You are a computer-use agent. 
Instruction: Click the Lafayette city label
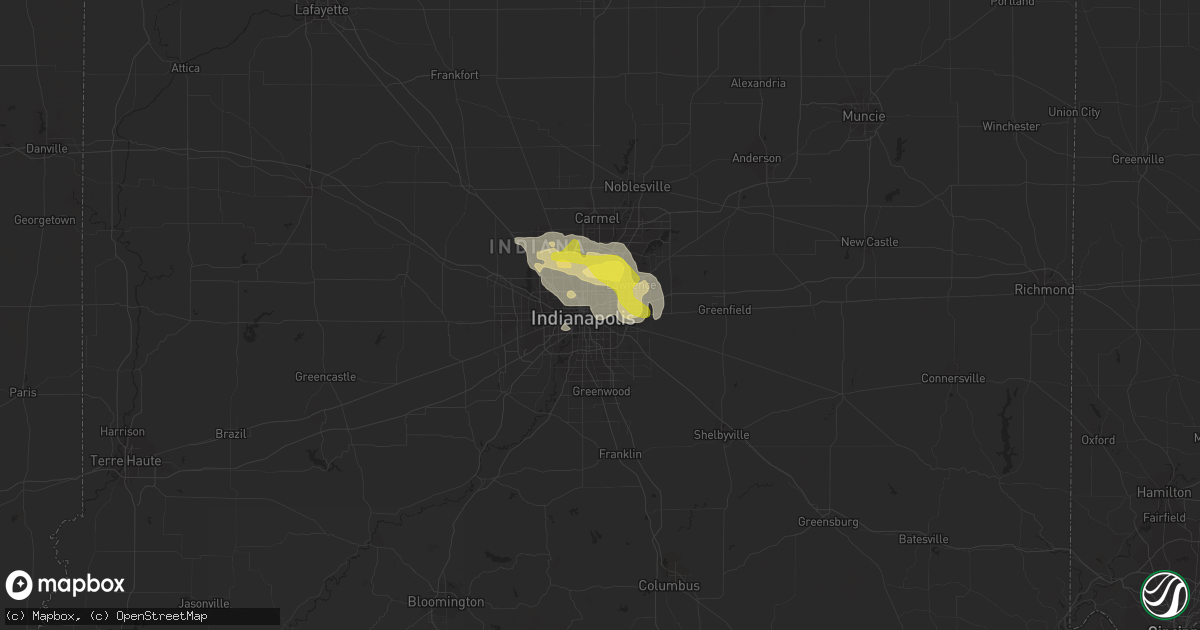[322, 10]
